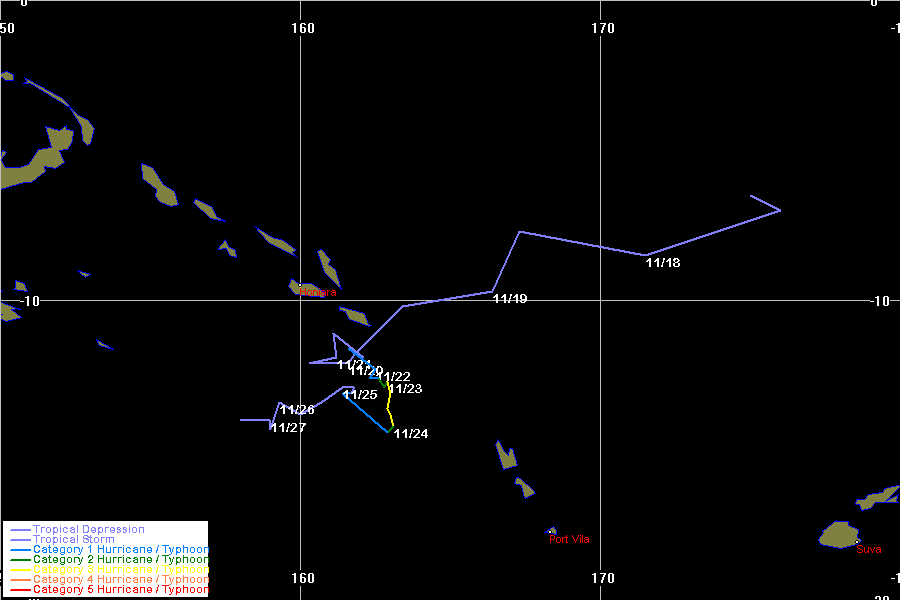
Task: Click the large island near Suva
Action: pyautogui.click(x=839, y=535)
